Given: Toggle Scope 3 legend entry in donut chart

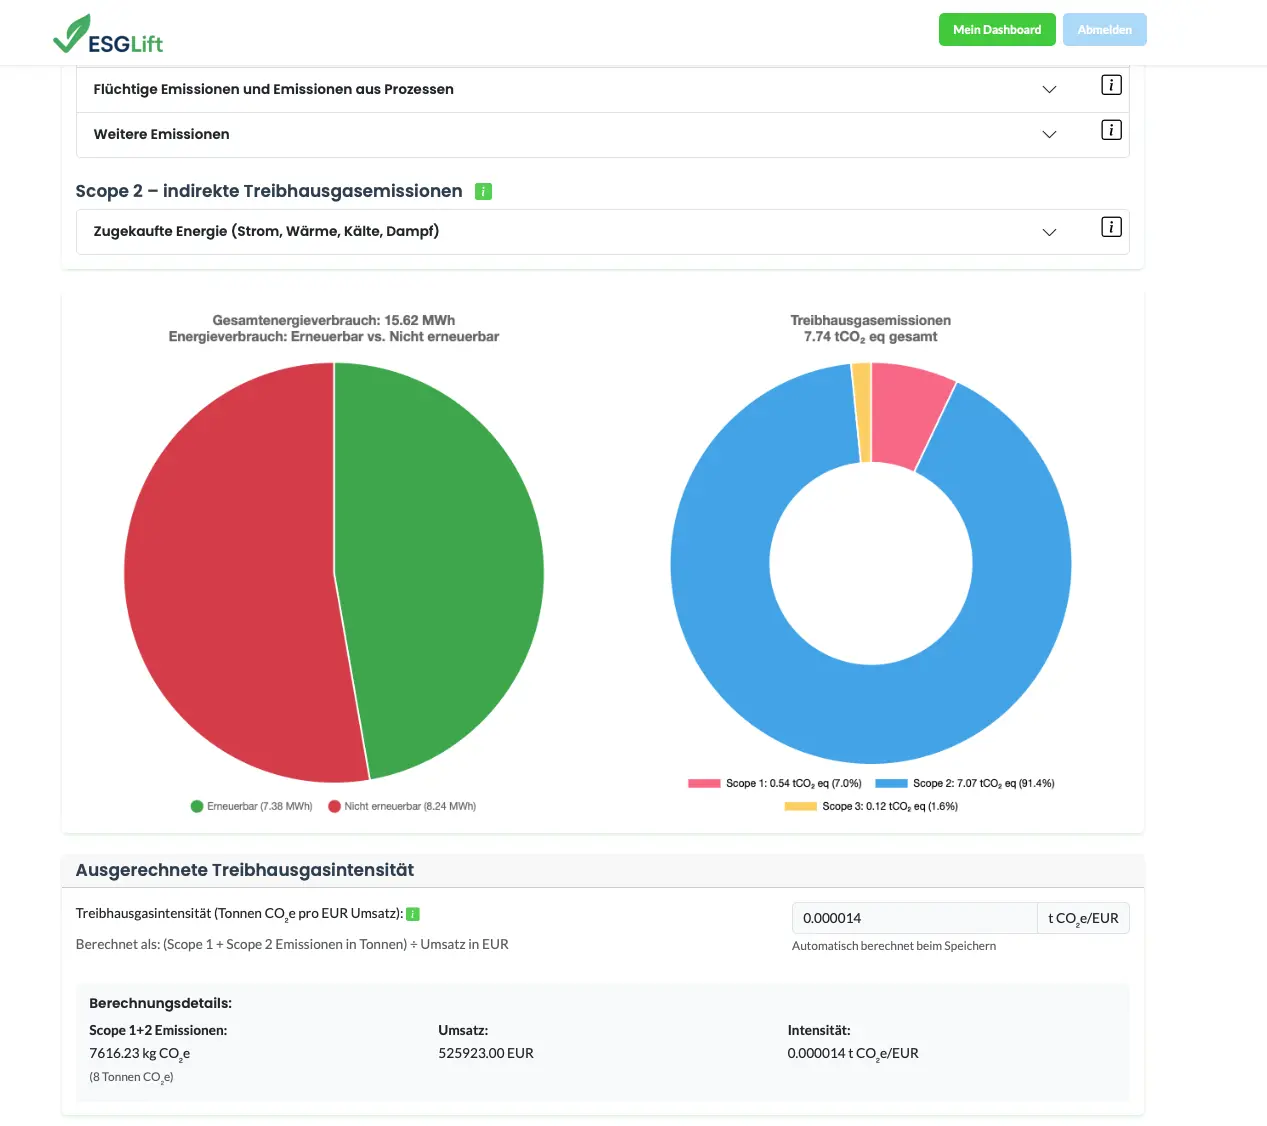Looking at the screenshot, I should [871, 806].
